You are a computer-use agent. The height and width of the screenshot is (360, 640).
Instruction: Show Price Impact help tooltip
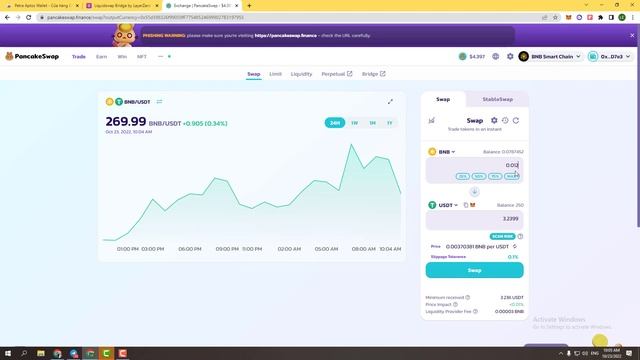click(x=455, y=304)
